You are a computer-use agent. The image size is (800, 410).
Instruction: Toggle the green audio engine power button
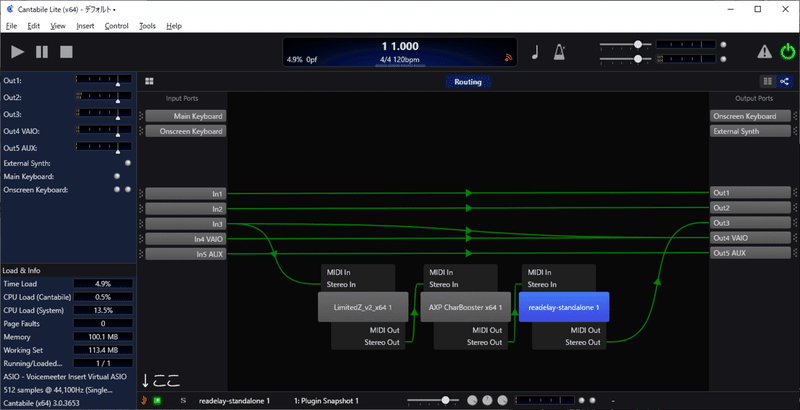point(788,52)
